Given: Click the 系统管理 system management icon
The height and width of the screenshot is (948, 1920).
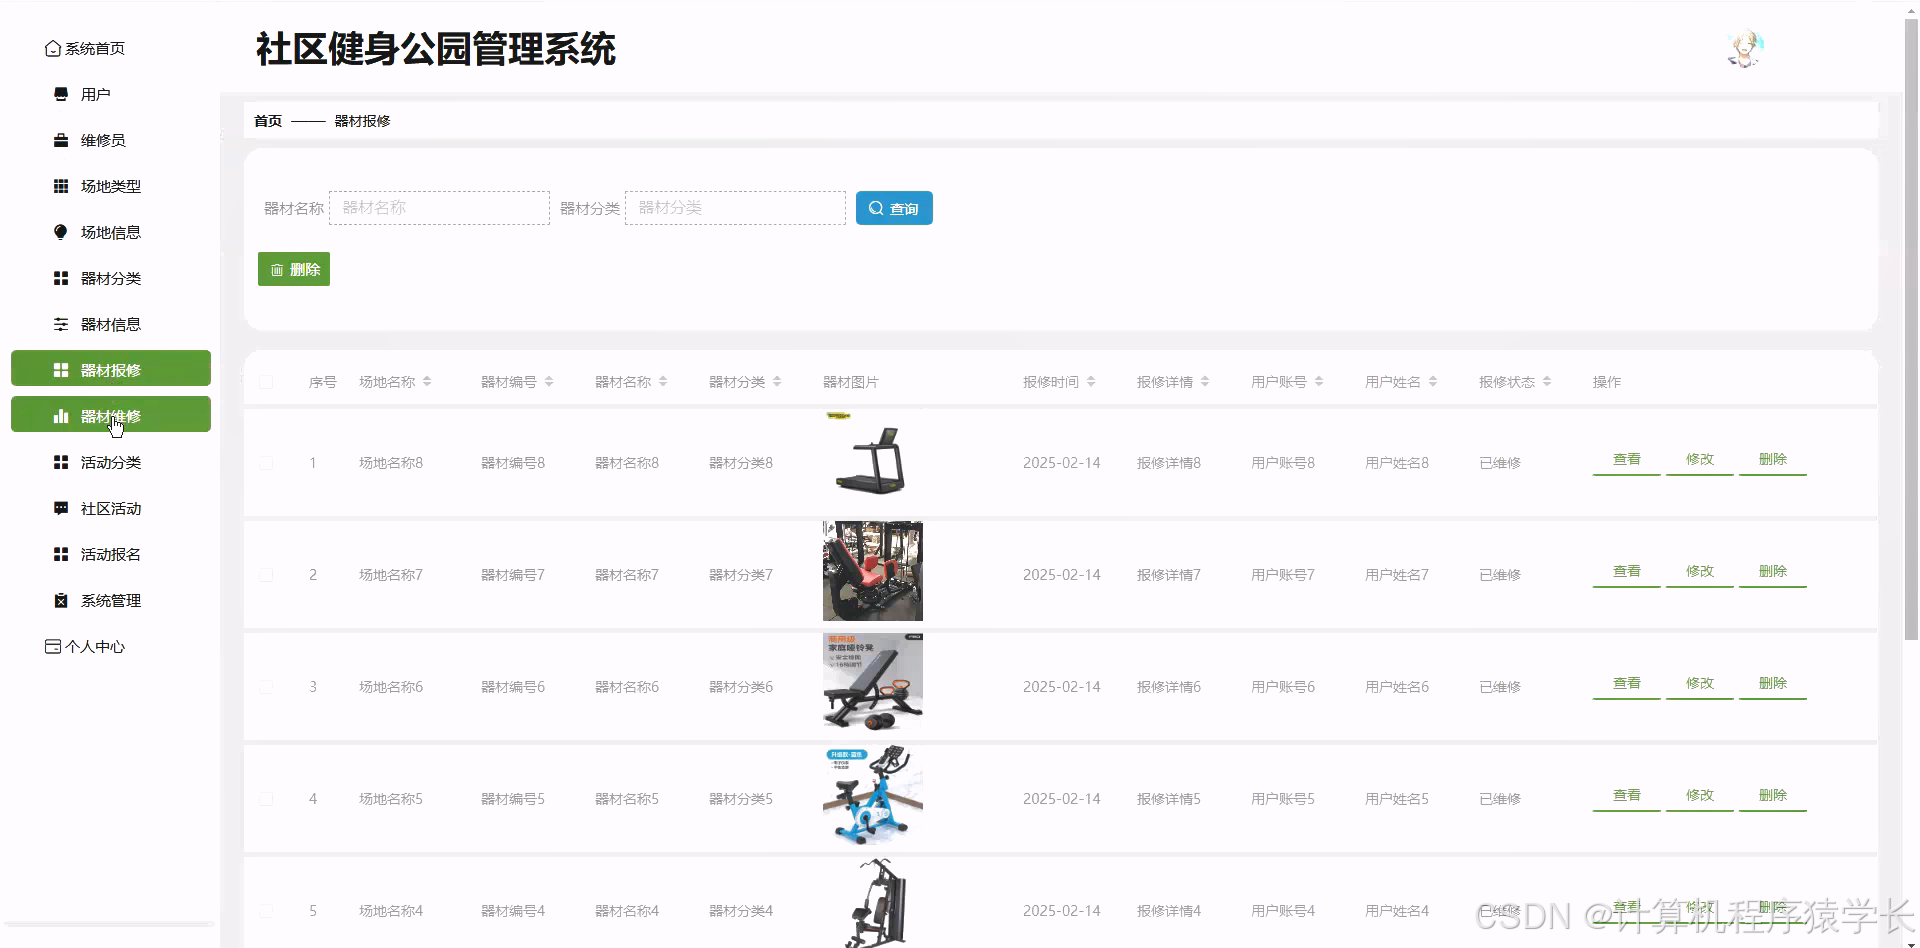Looking at the screenshot, I should [x=59, y=600].
